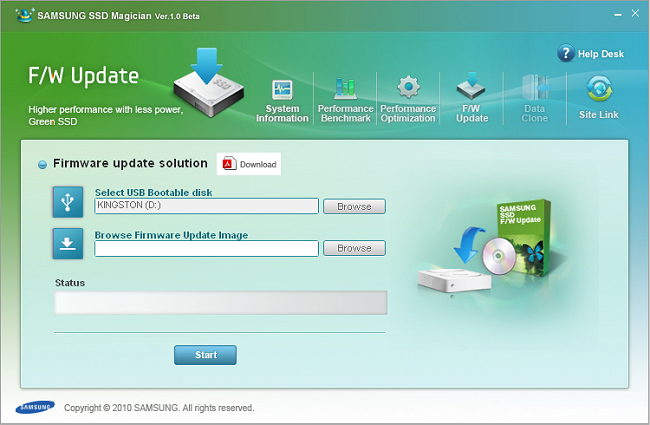
Task: Click the Status label
Action: [x=70, y=283]
